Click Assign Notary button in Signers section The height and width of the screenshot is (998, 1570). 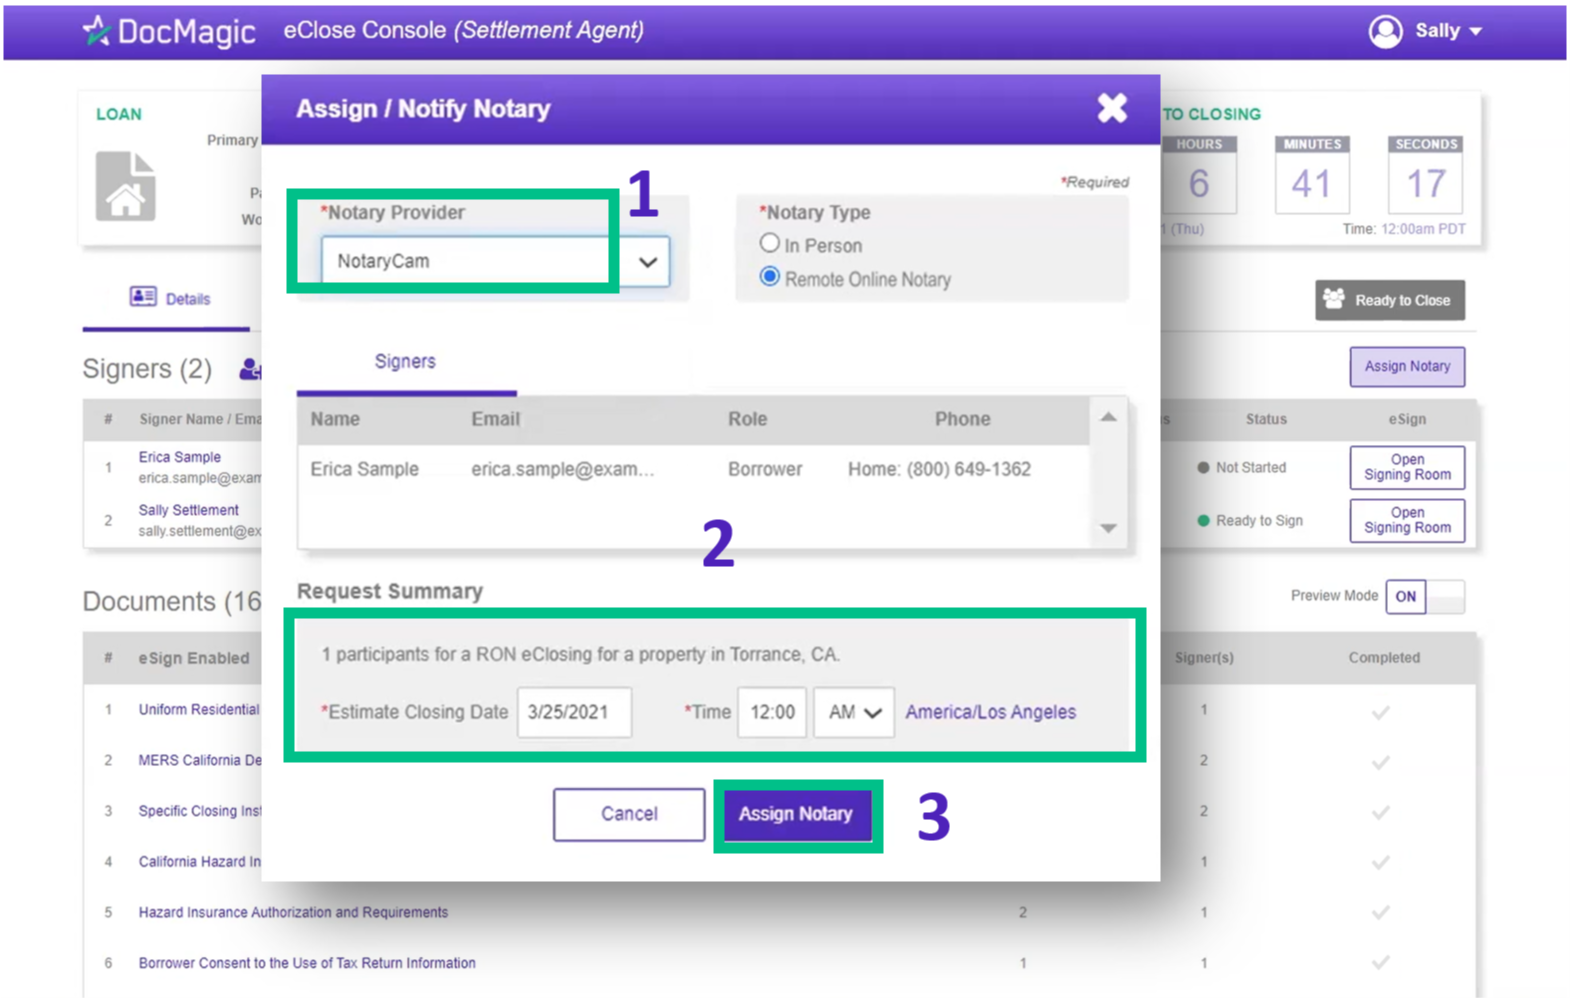point(1407,366)
